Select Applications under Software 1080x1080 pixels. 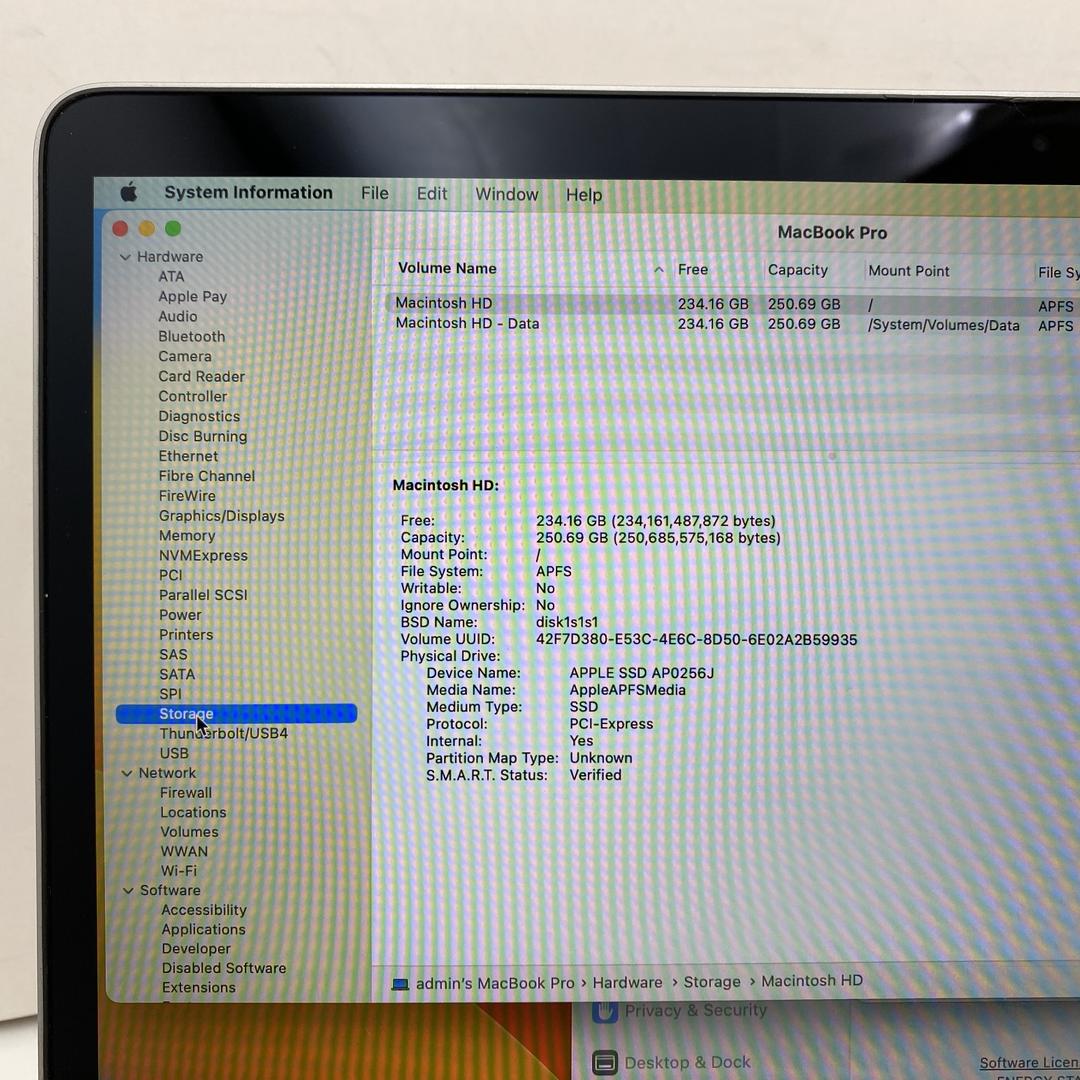point(203,930)
